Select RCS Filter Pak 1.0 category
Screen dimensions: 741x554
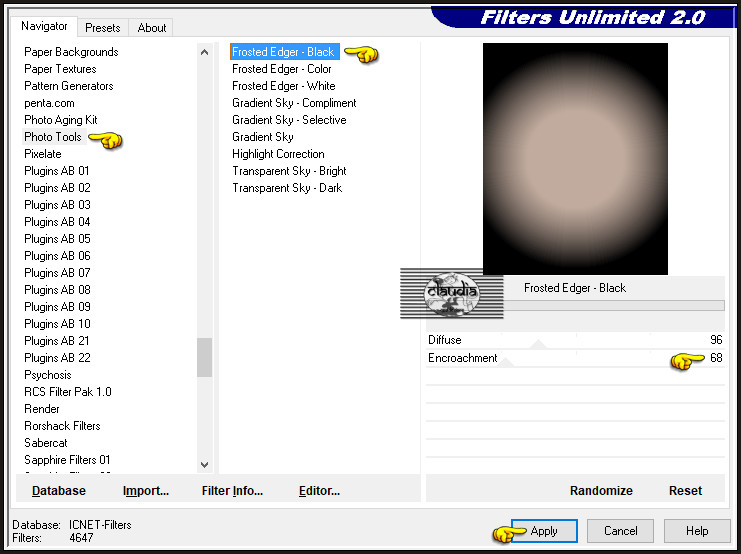68,392
